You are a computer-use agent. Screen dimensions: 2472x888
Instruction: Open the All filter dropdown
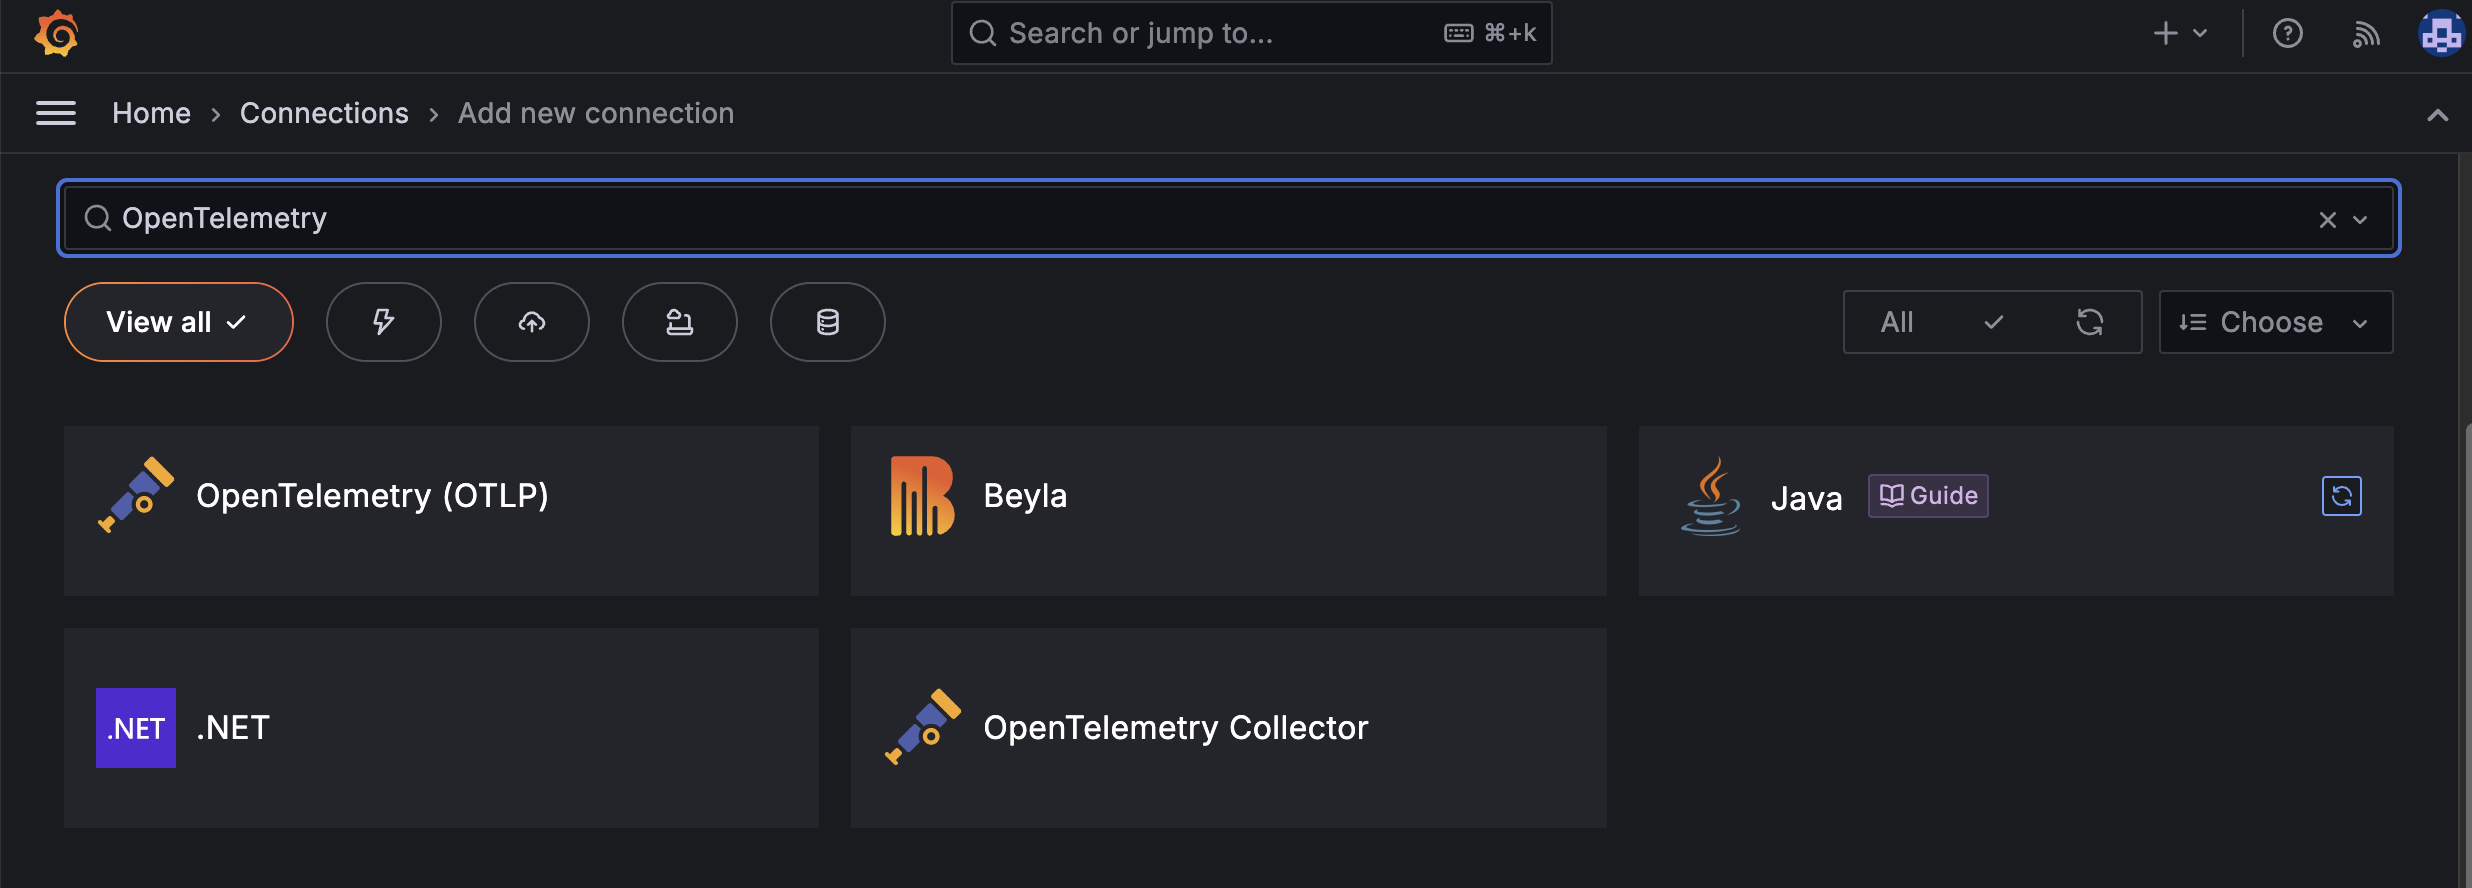(x=1940, y=322)
